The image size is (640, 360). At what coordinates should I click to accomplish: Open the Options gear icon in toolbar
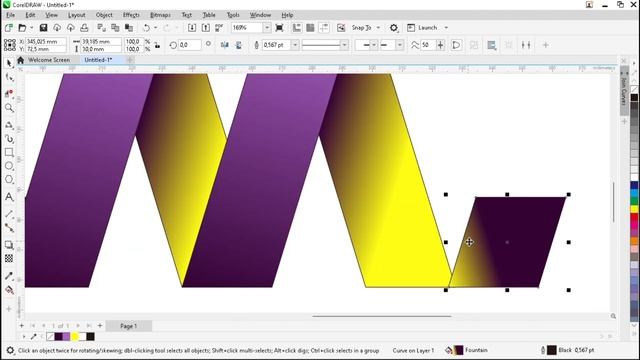pyautogui.click(x=393, y=28)
